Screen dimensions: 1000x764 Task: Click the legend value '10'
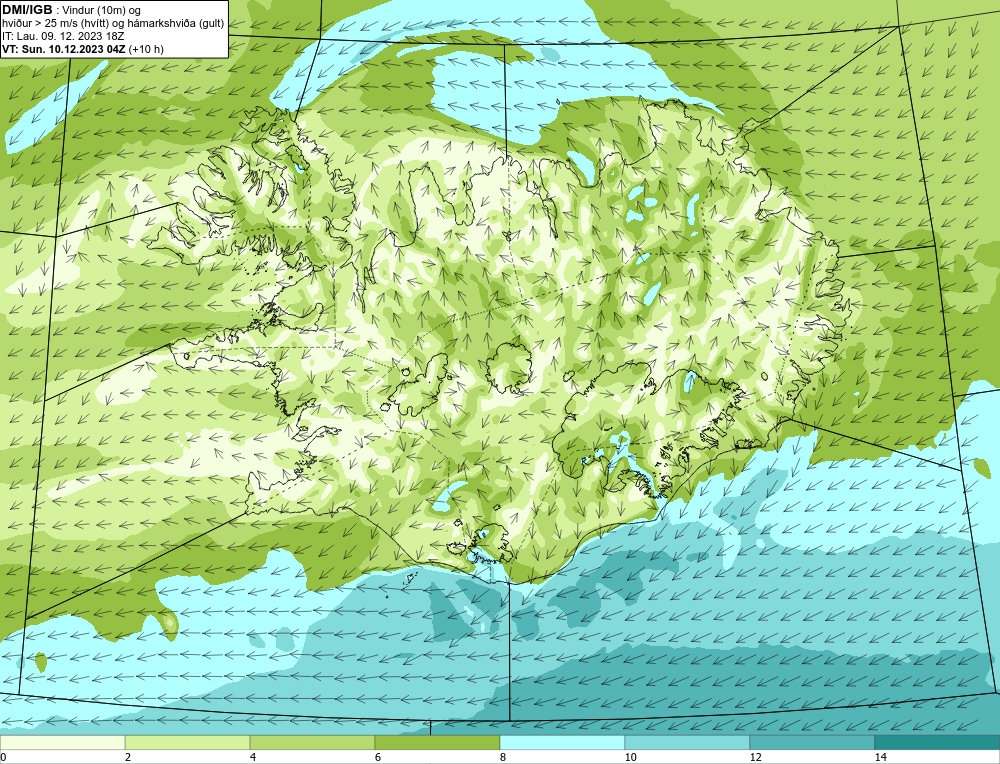pos(630,757)
